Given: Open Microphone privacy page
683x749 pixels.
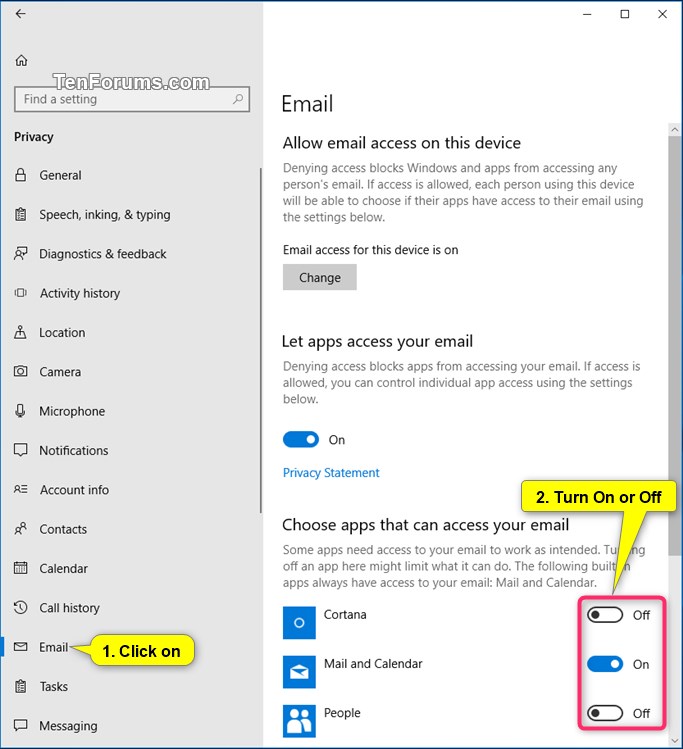Looking at the screenshot, I should click(72, 411).
